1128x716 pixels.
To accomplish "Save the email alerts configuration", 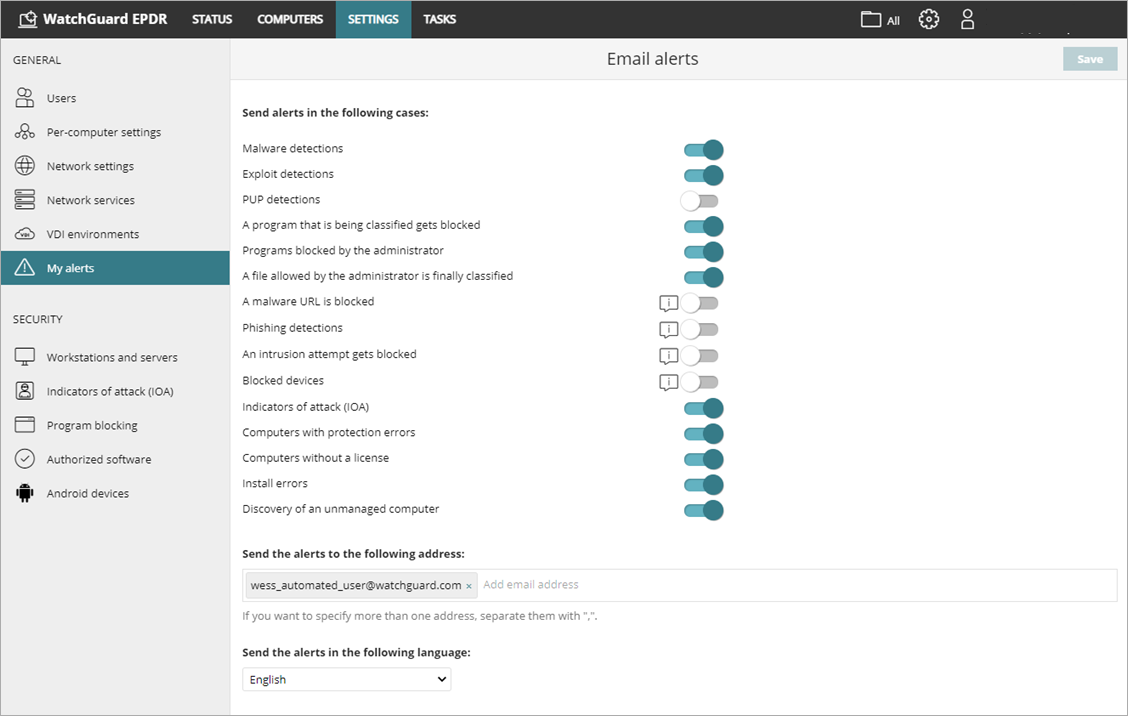I will (x=1089, y=58).
